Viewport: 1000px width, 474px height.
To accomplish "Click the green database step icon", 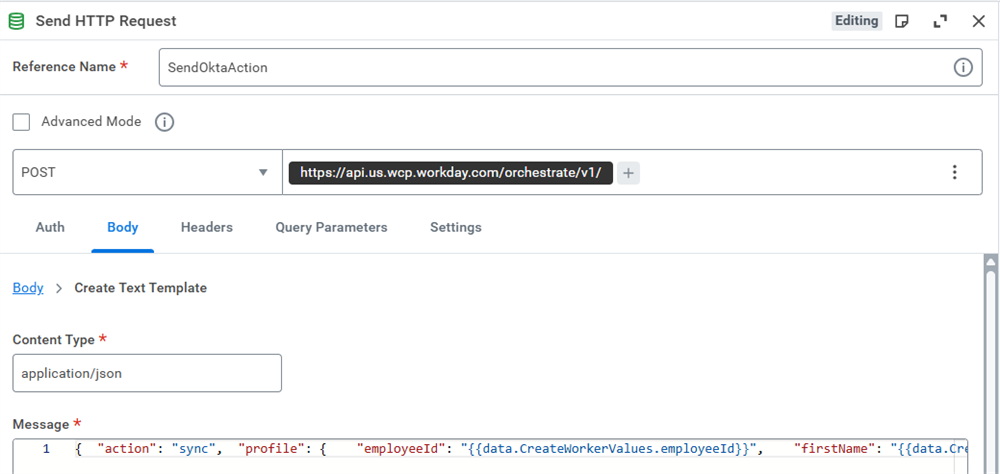I will 16,21.
